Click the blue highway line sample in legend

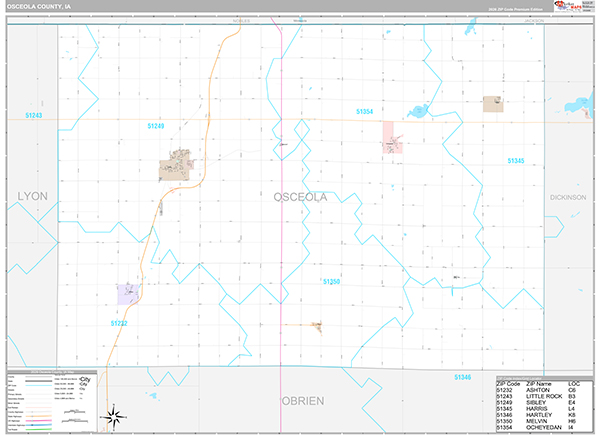pyautogui.click(x=39, y=425)
